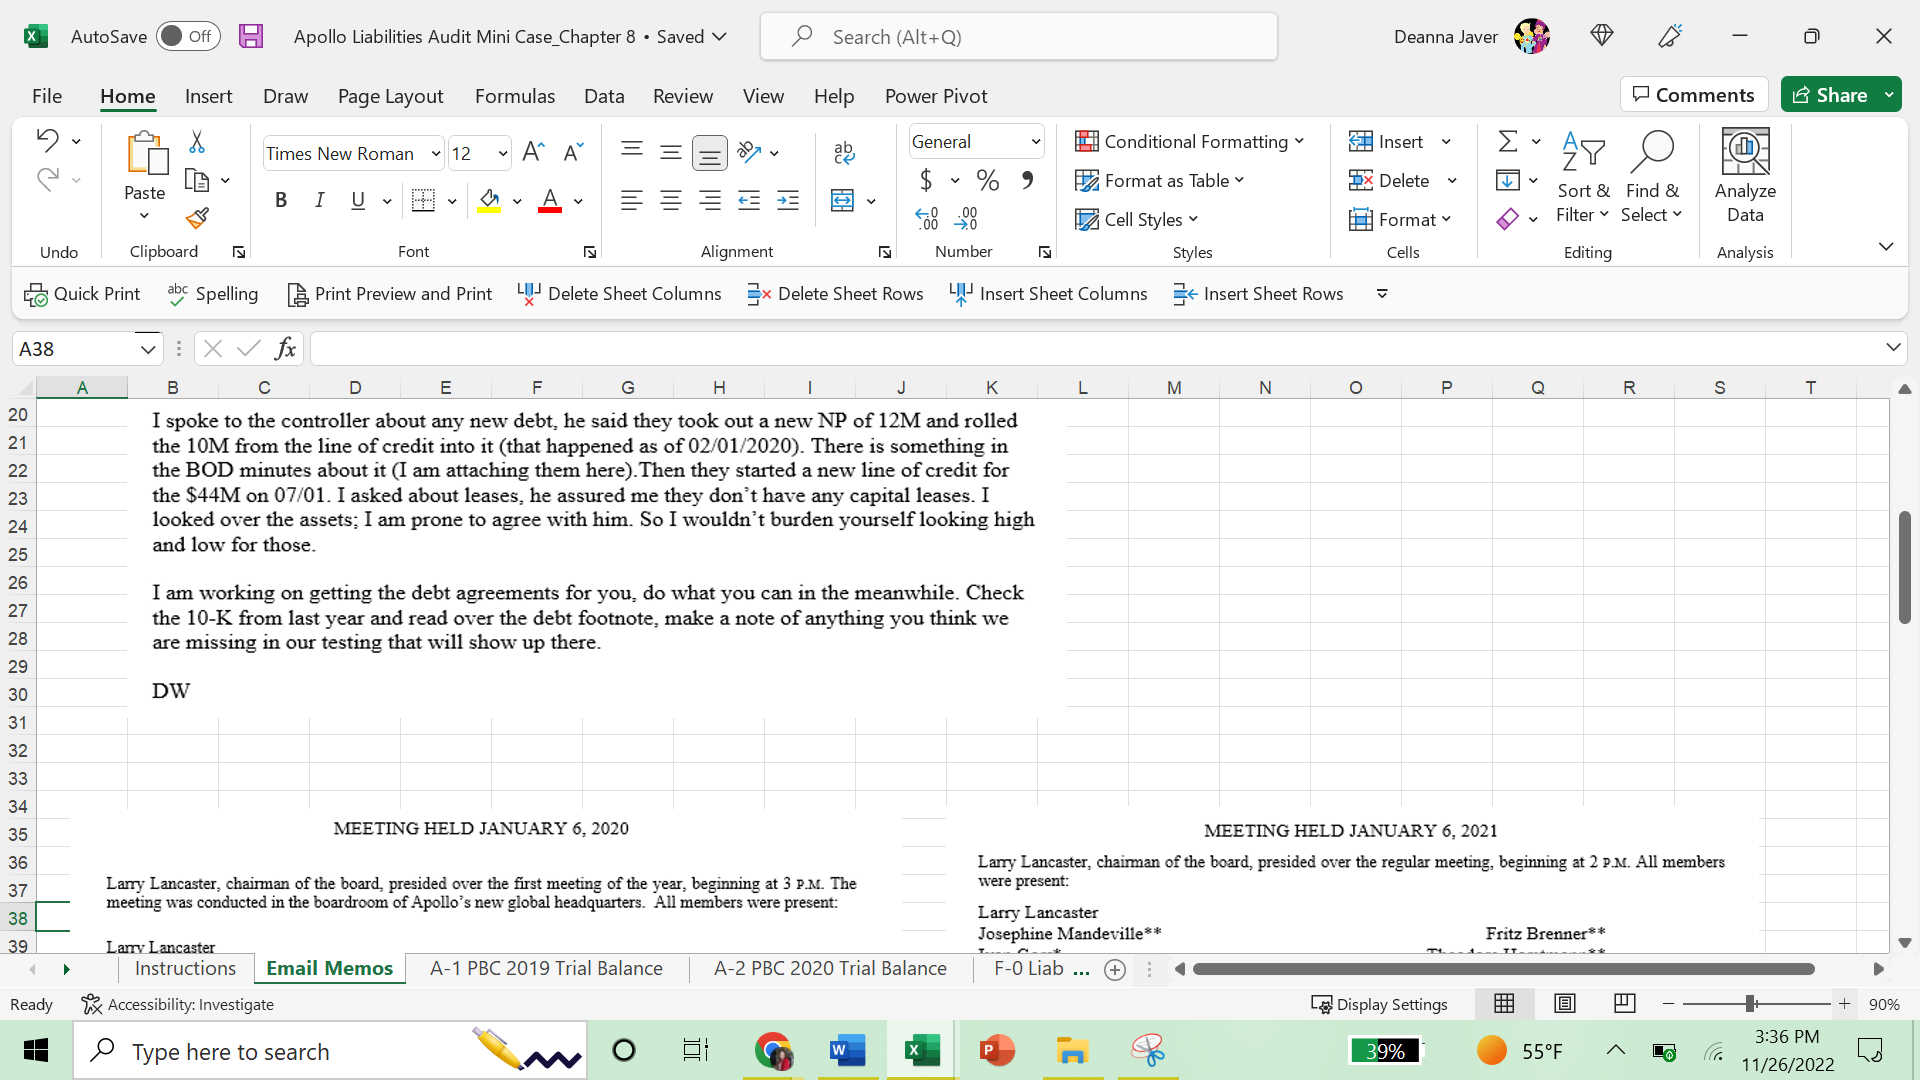The height and width of the screenshot is (1080, 1920).
Task: Expand the font name dropdown
Action: pos(436,153)
